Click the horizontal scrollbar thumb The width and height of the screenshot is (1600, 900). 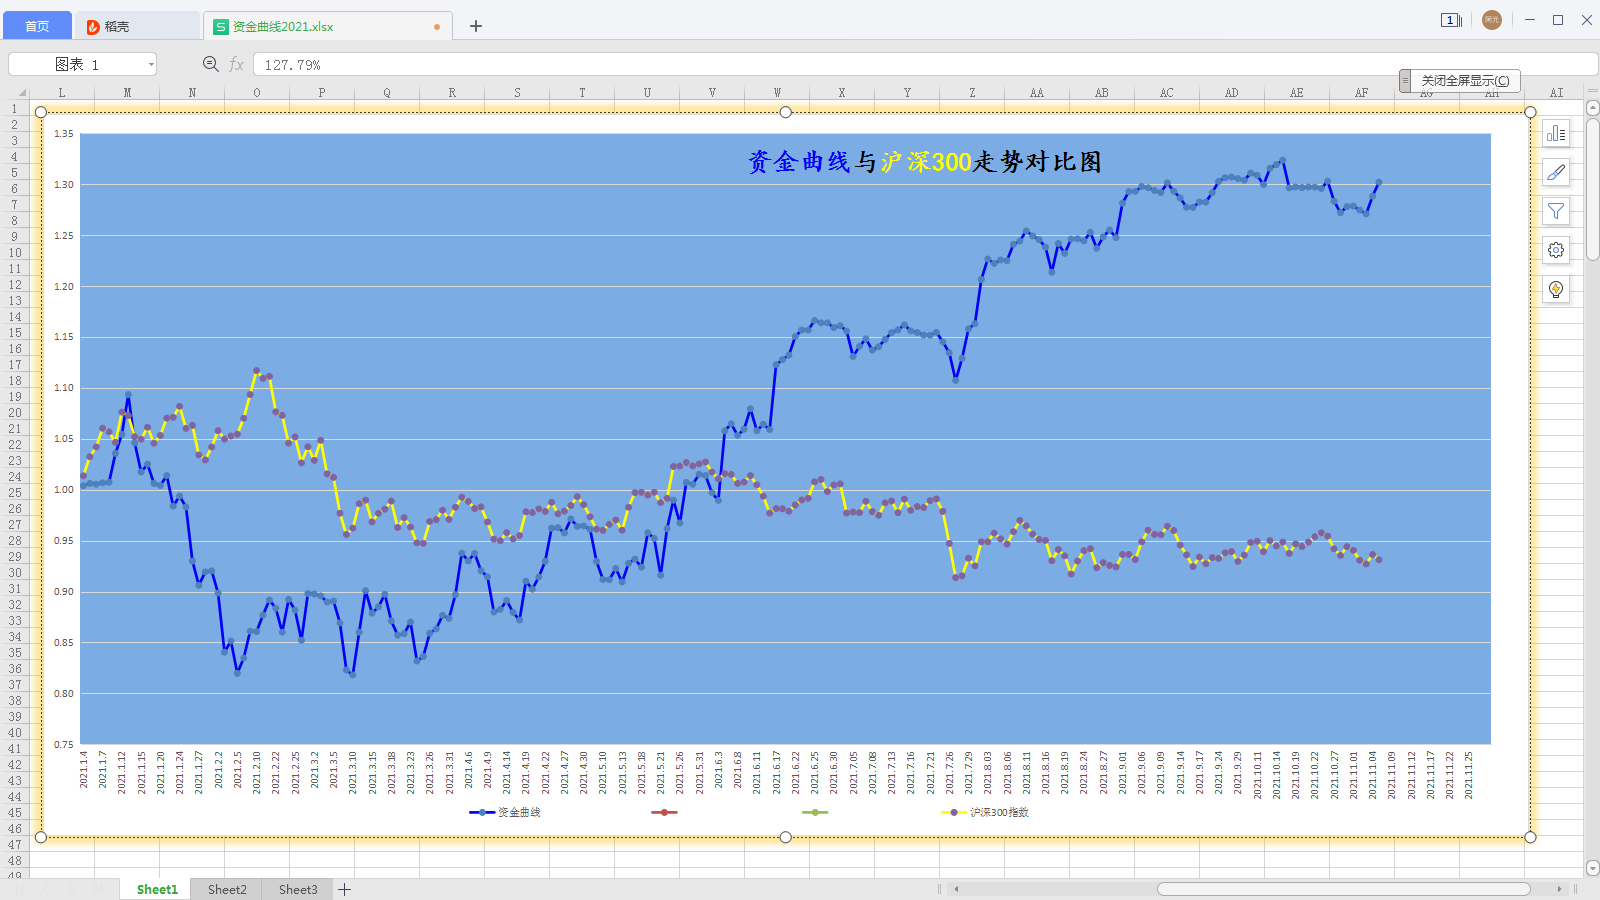coord(1343,888)
